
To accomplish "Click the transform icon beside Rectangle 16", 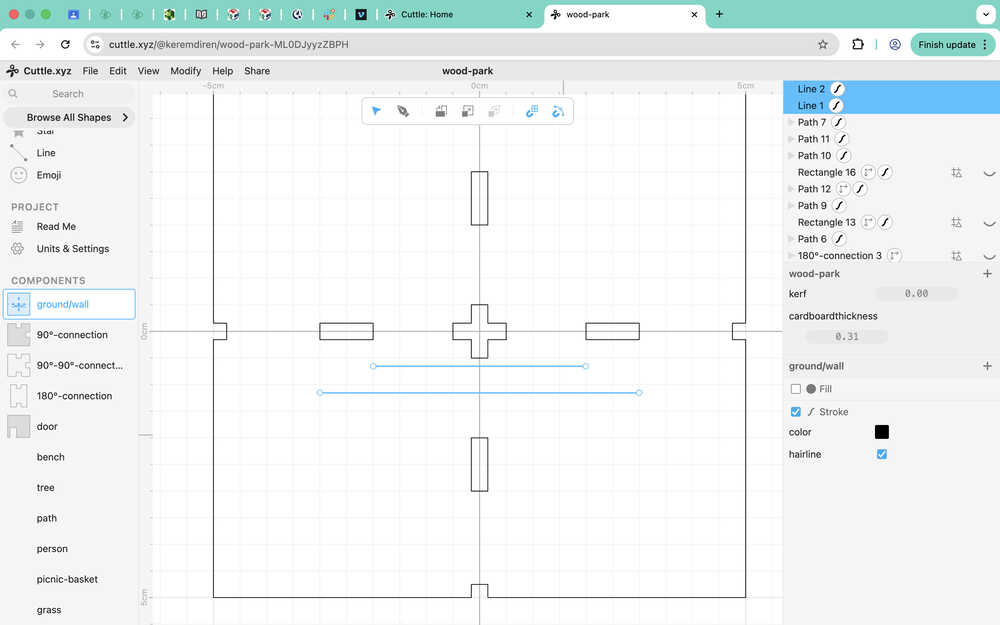I will coord(868,172).
